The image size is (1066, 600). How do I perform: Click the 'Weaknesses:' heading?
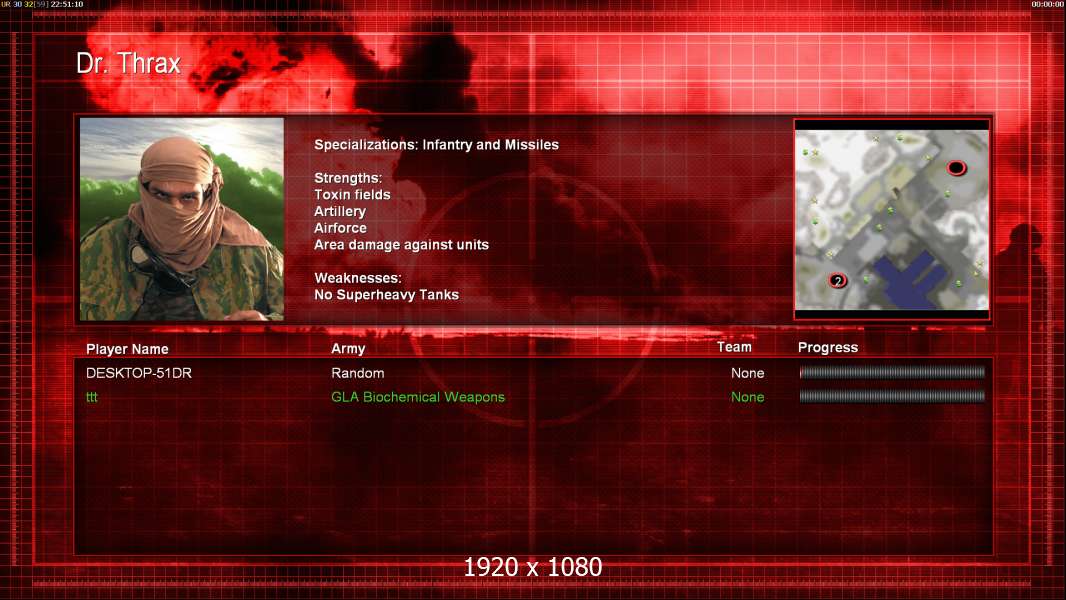(x=358, y=278)
